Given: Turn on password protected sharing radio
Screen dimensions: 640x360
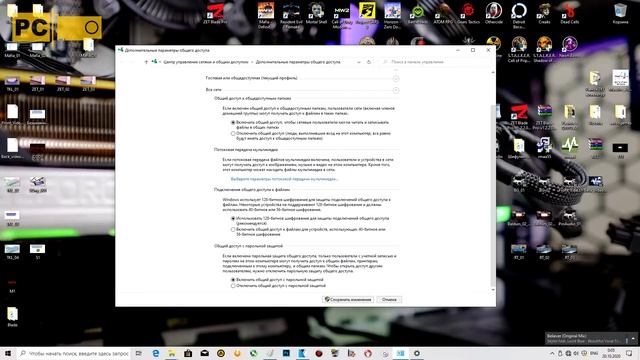Looking at the screenshot, I should pos(233,280).
